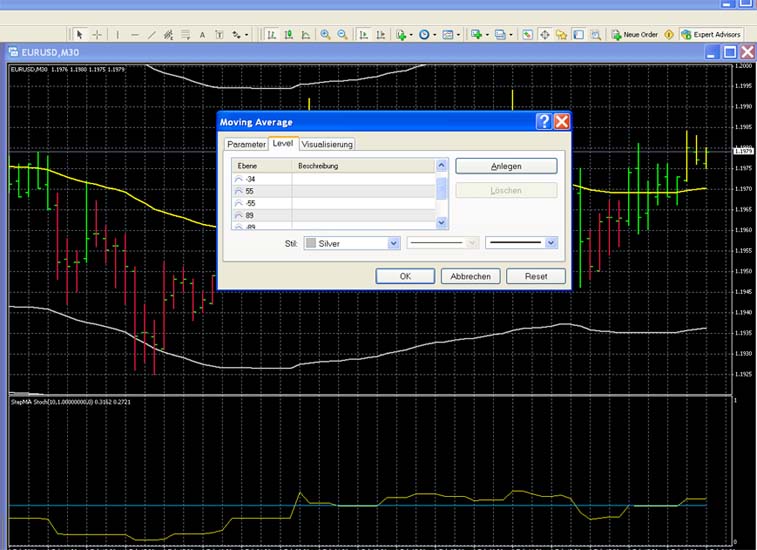Zoom out on the chart
Screen dimensions: 757x550
click(x=343, y=34)
